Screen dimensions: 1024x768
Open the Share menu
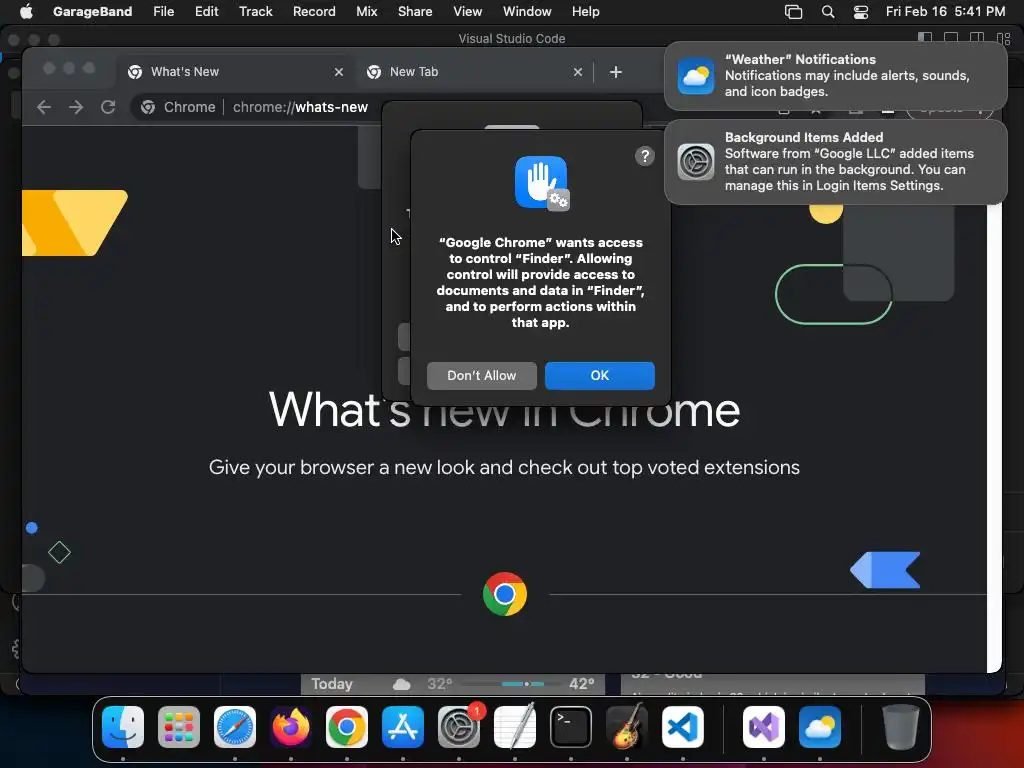tap(415, 11)
